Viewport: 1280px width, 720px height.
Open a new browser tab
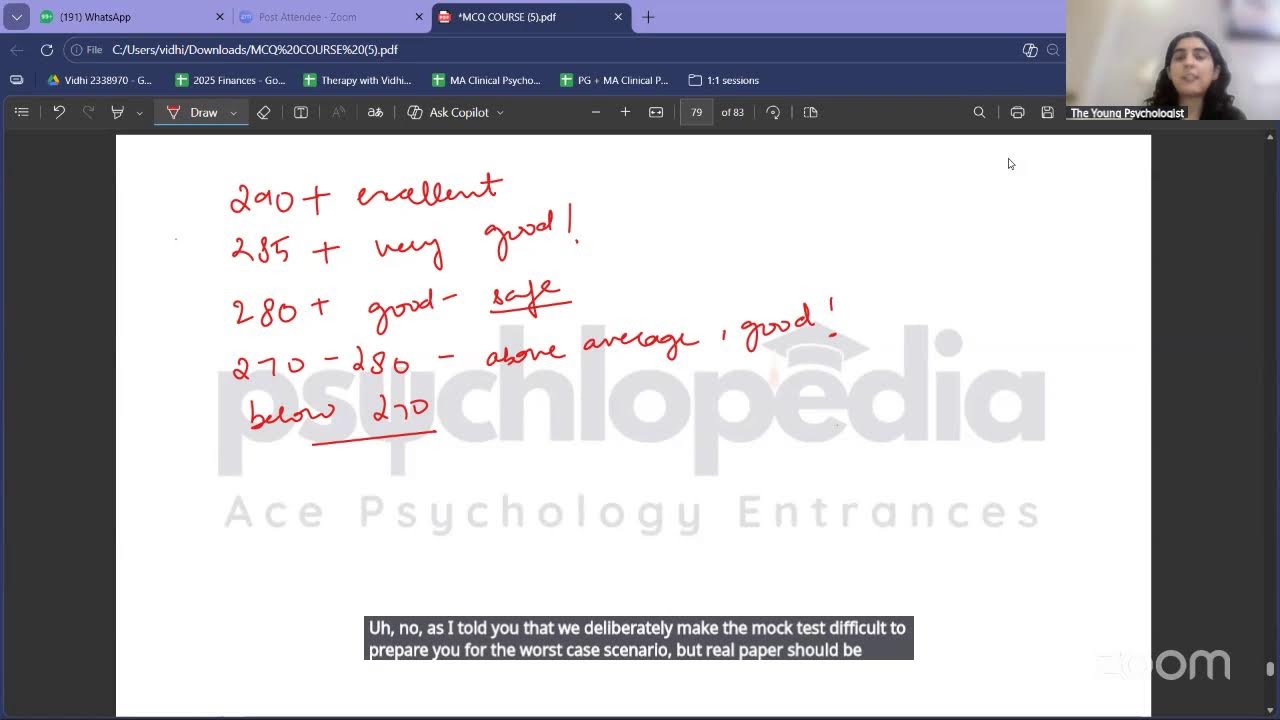point(648,17)
